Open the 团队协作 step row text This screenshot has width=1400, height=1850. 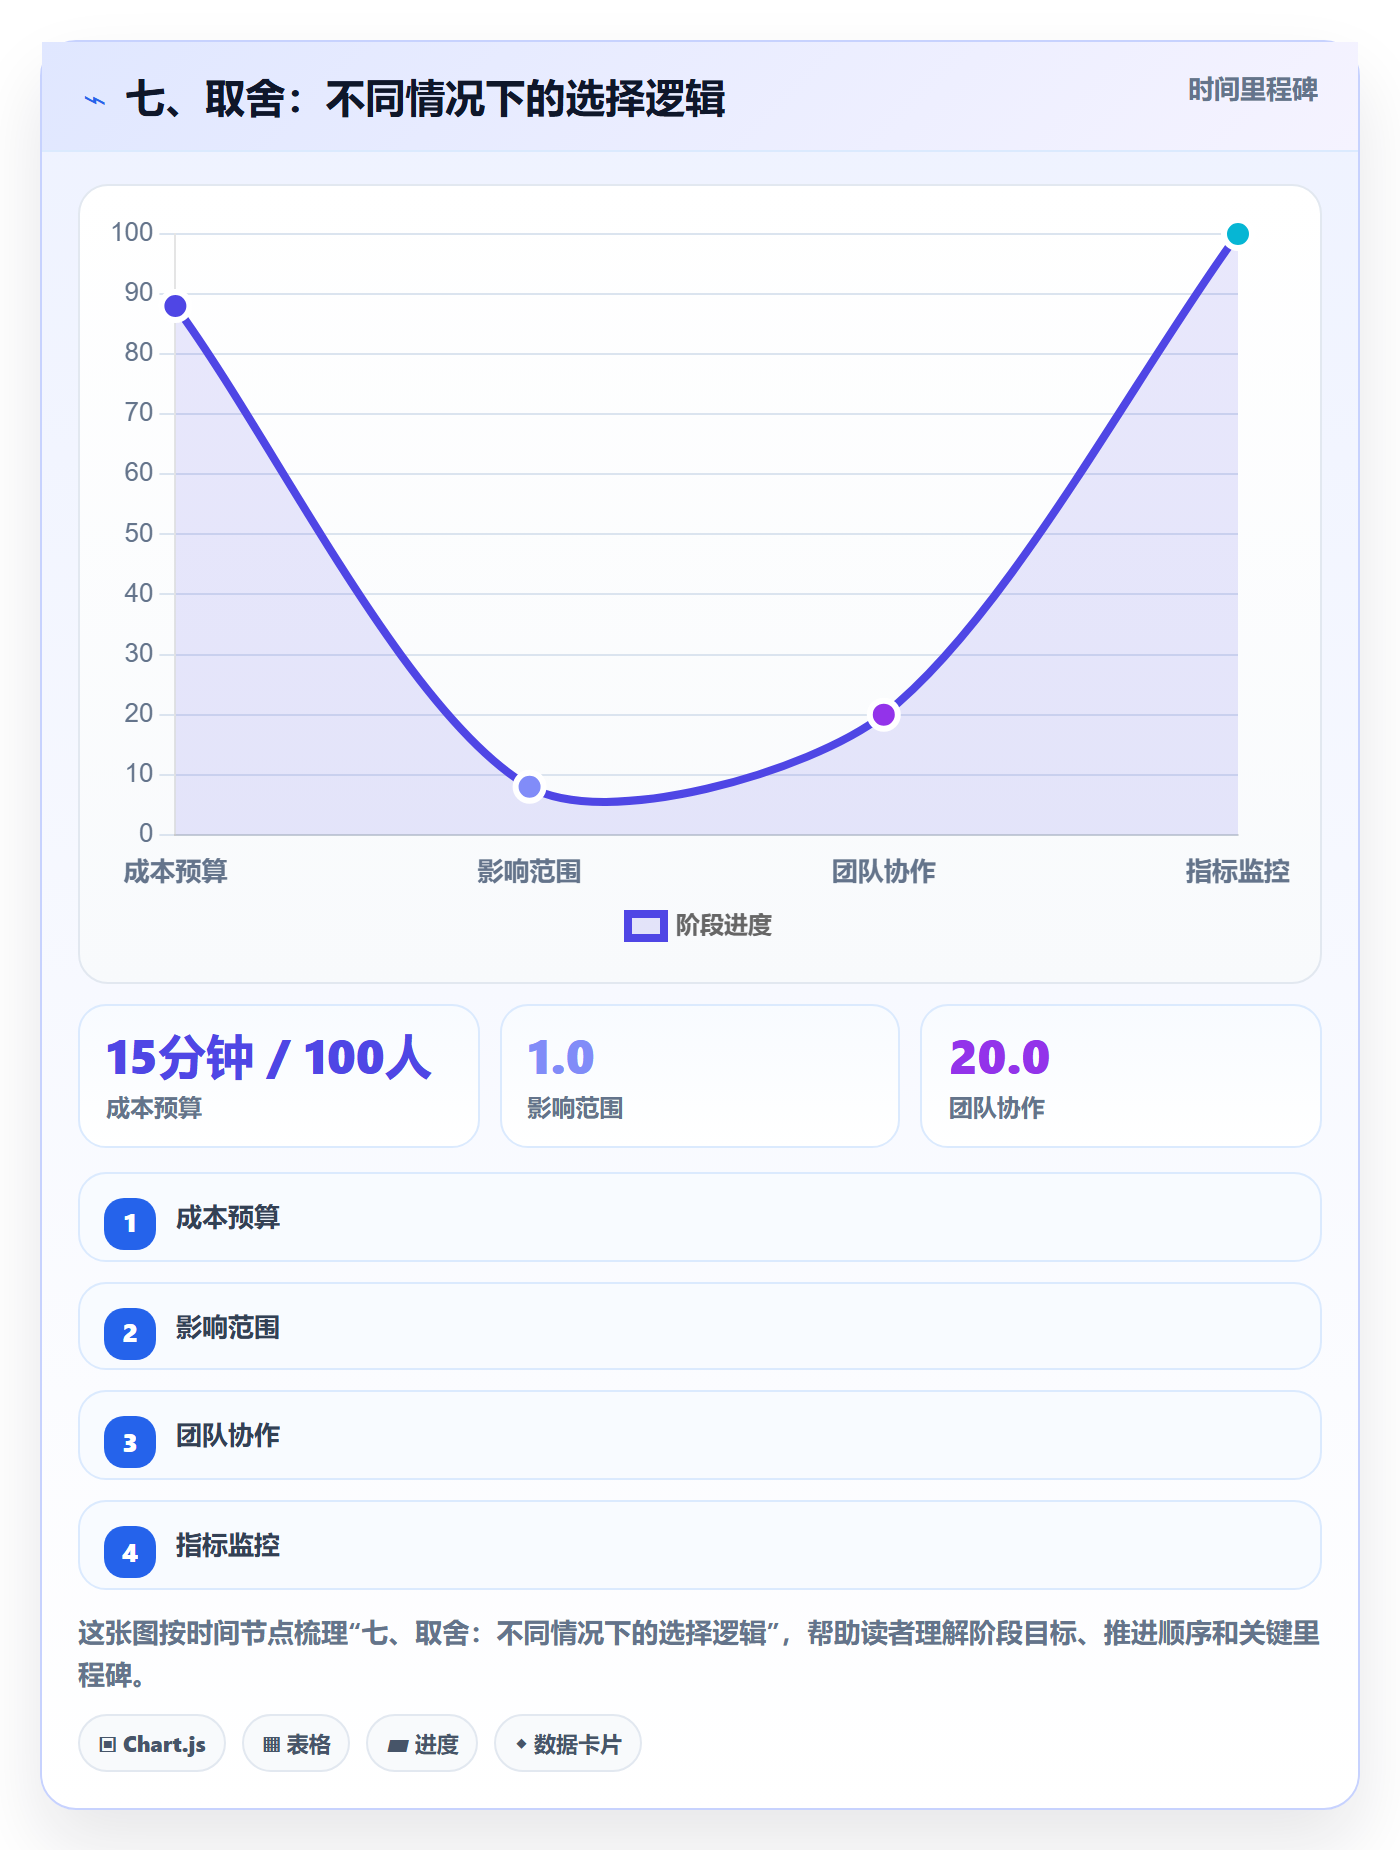228,1436
